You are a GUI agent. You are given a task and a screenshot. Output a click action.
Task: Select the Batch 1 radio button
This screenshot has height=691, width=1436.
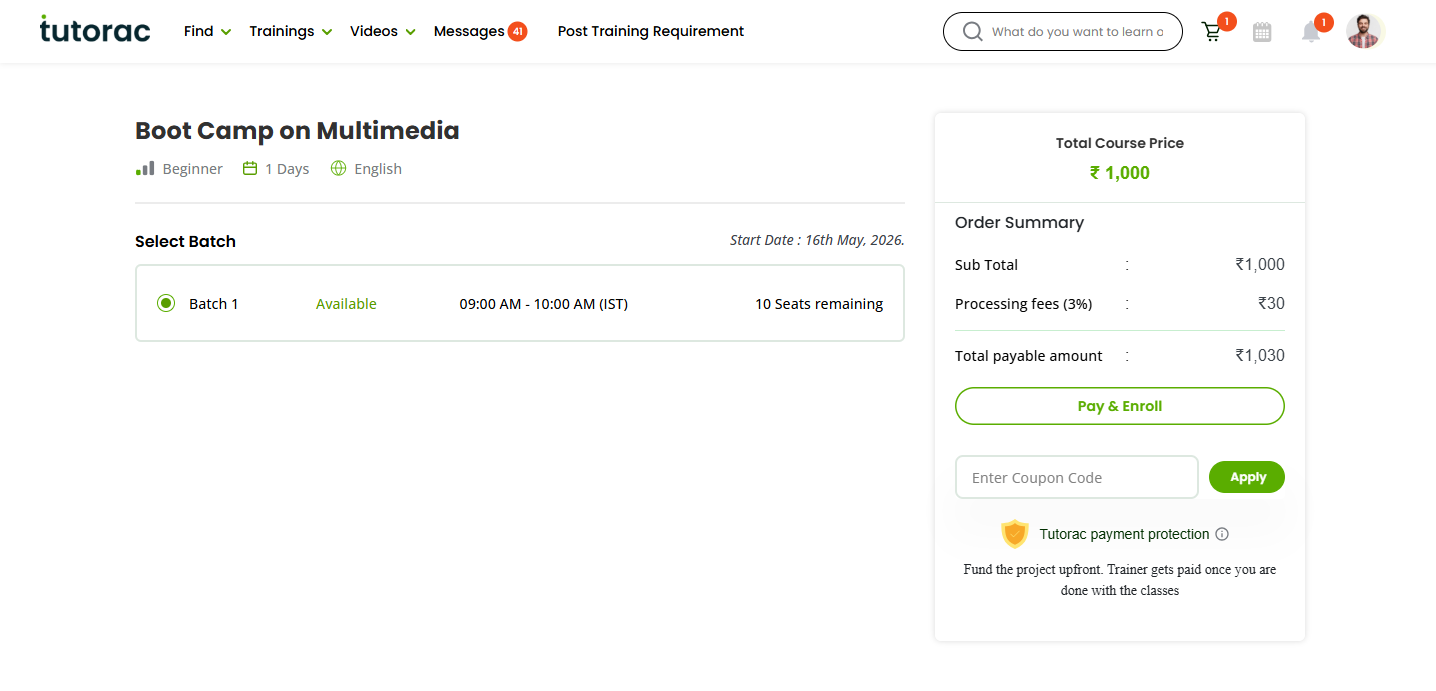coord(166,303)
